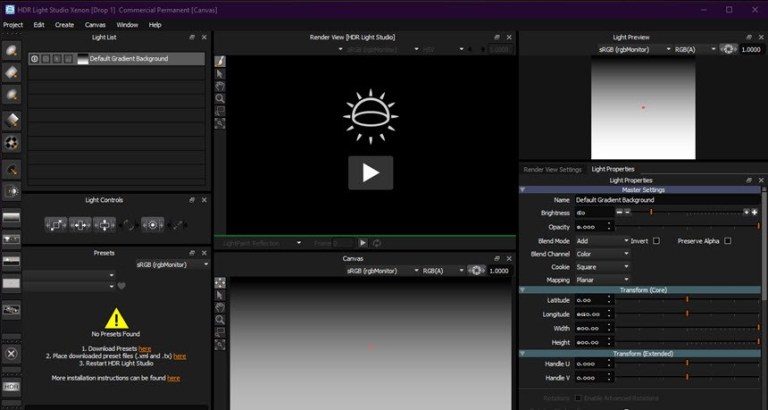Click the third Light Controls scale button
Image resolution: width=768 pixels, height=410 pixels.
[104, 225]
